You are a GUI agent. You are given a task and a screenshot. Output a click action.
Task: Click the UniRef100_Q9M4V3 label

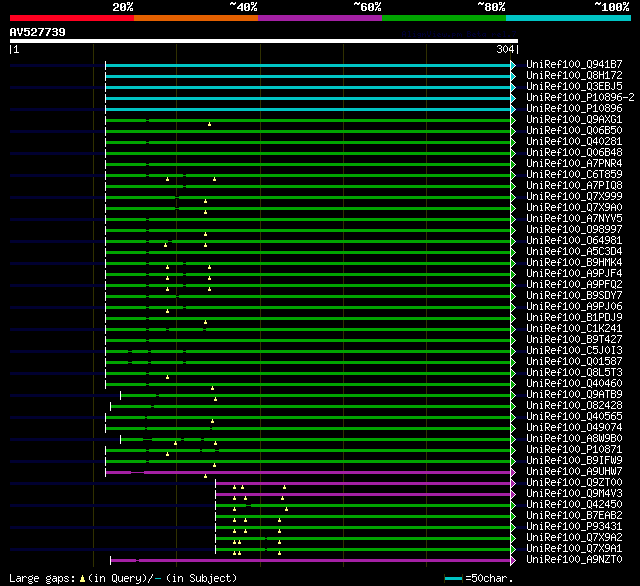point(574,494)
